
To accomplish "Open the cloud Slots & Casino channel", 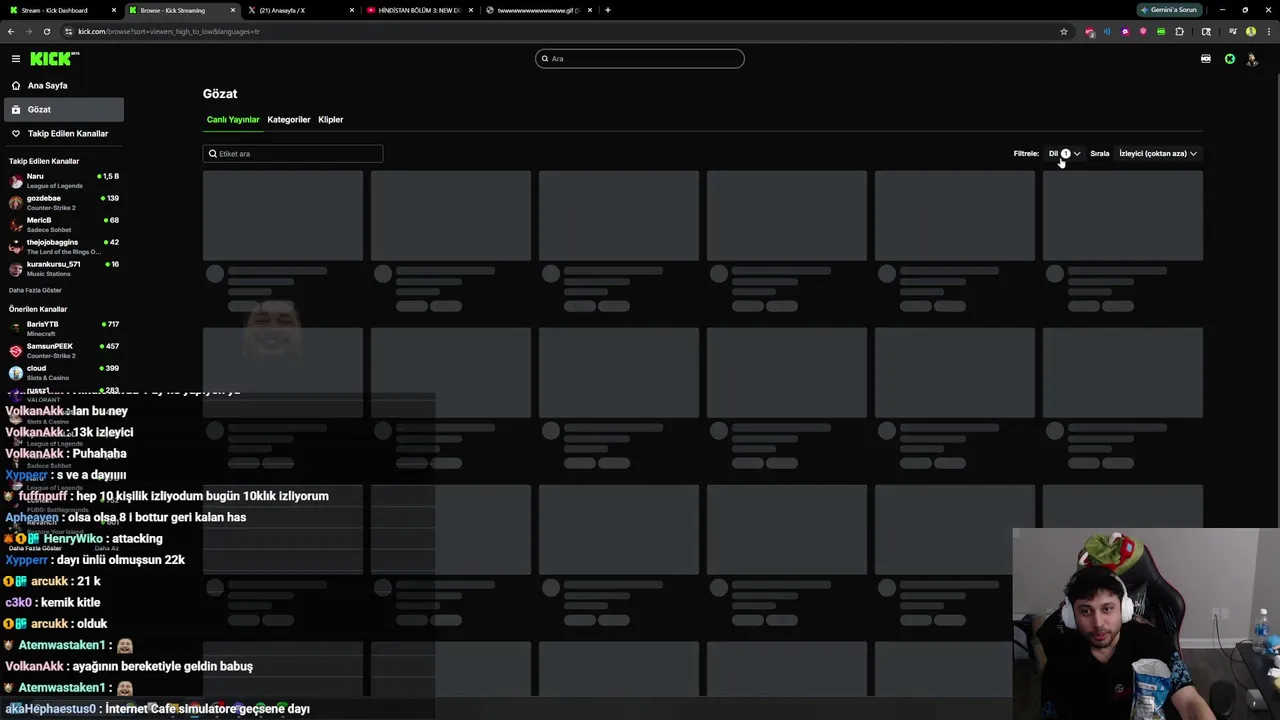I will click(x=64, y=373).
